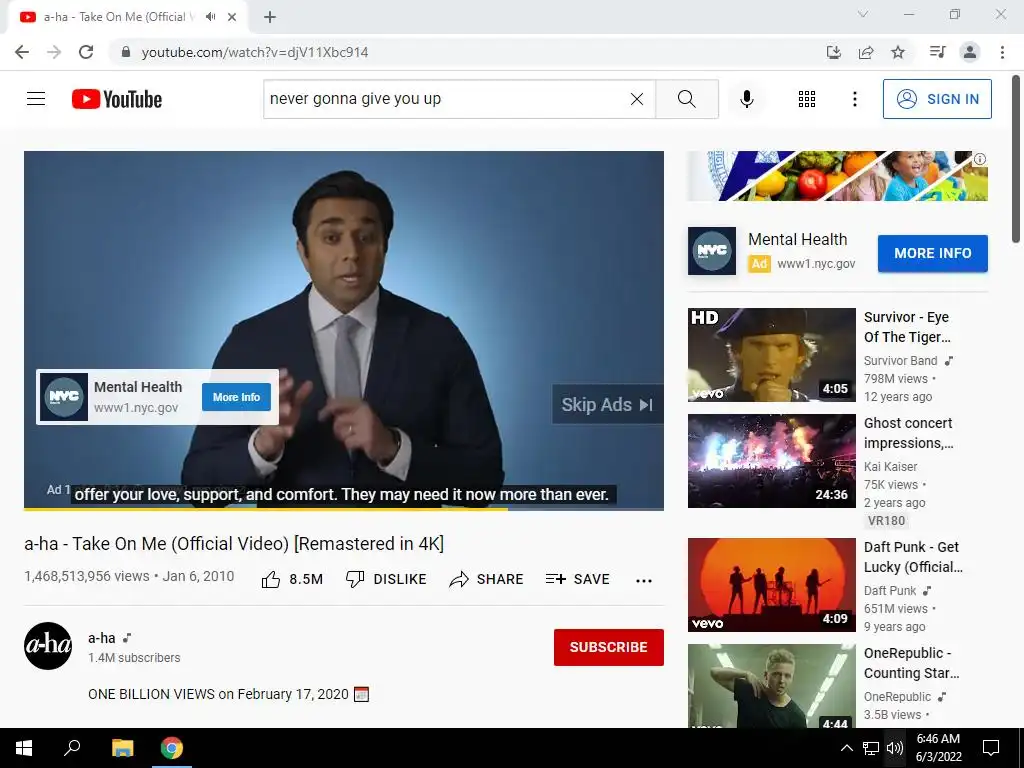Click More Info on the video ad overlay
Viewport: 1024px width, 768px height.
pos(236,397)
